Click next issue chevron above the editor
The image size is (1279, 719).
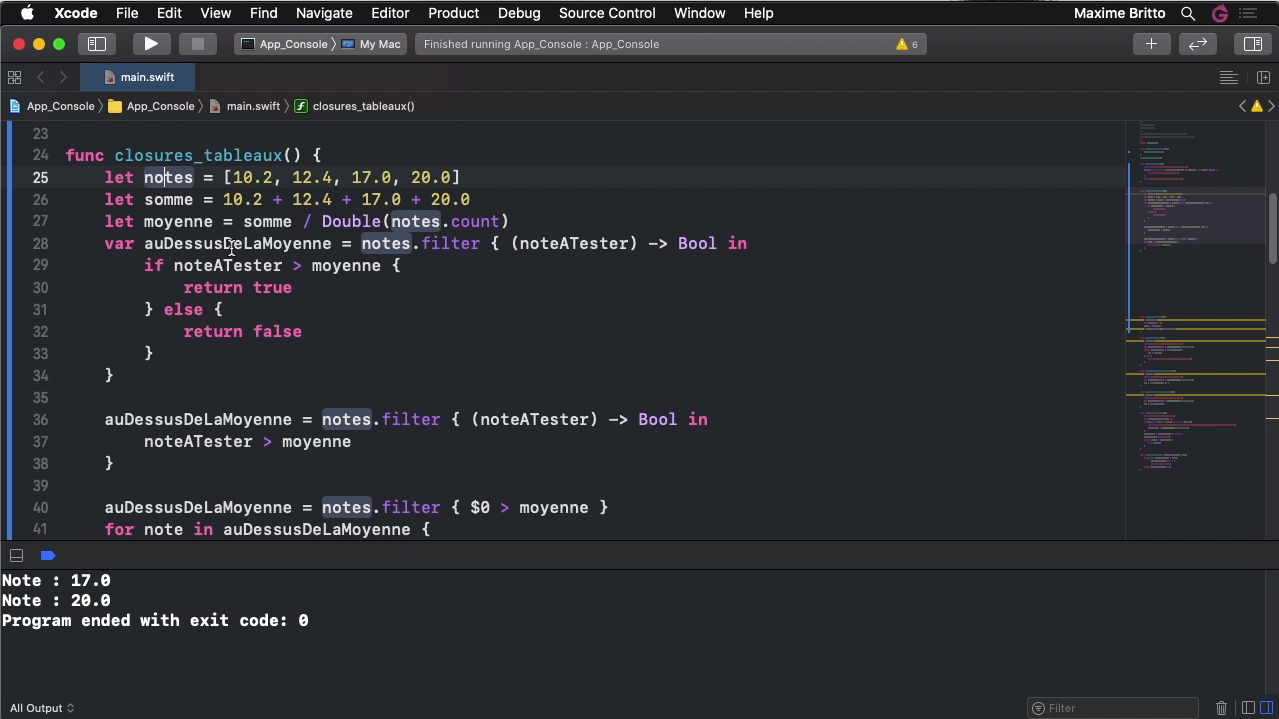[x=1270, y=105]
